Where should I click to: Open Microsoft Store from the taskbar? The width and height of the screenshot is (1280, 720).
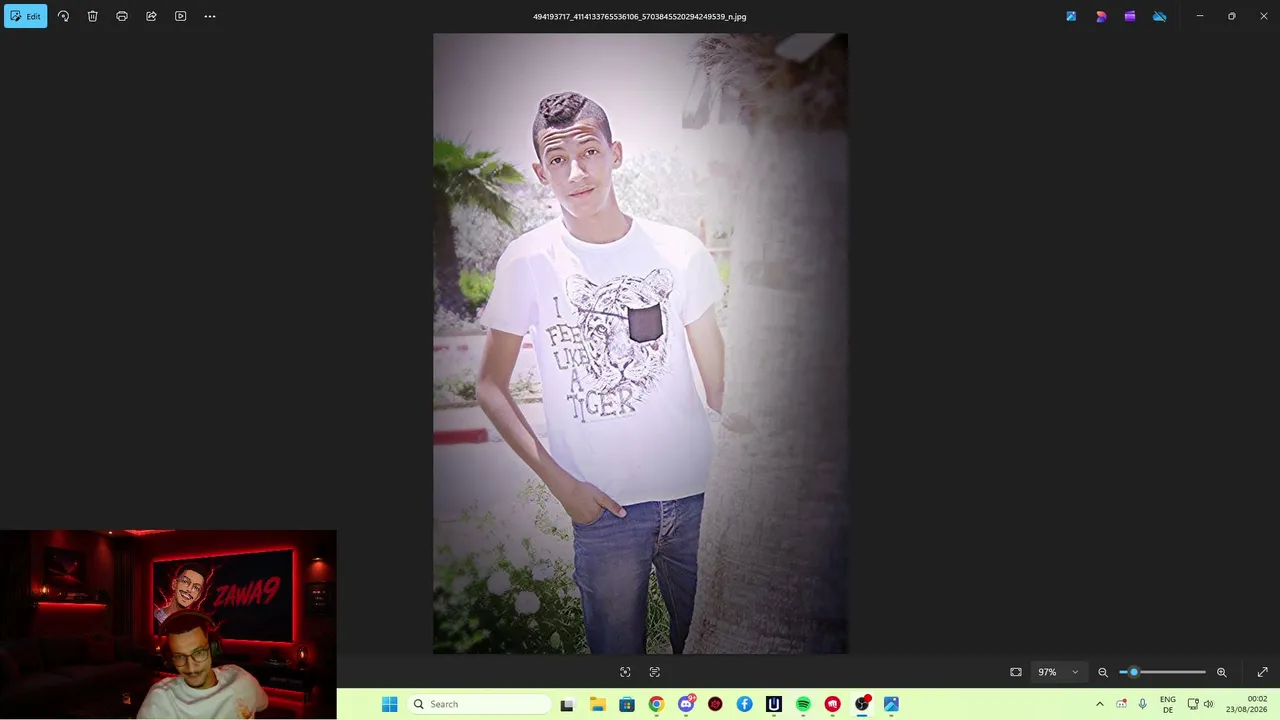[627, 704]
